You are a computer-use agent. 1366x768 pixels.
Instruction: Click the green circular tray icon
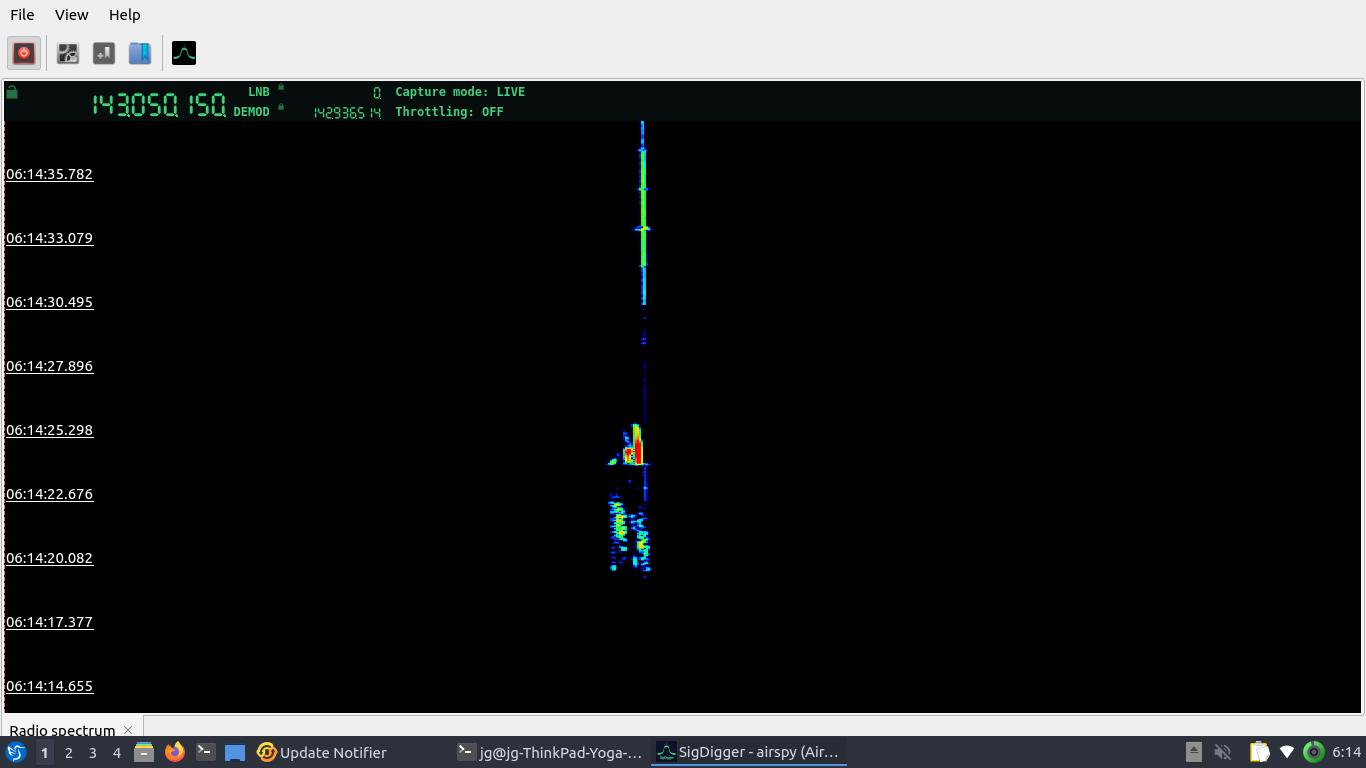point(1314,752)
